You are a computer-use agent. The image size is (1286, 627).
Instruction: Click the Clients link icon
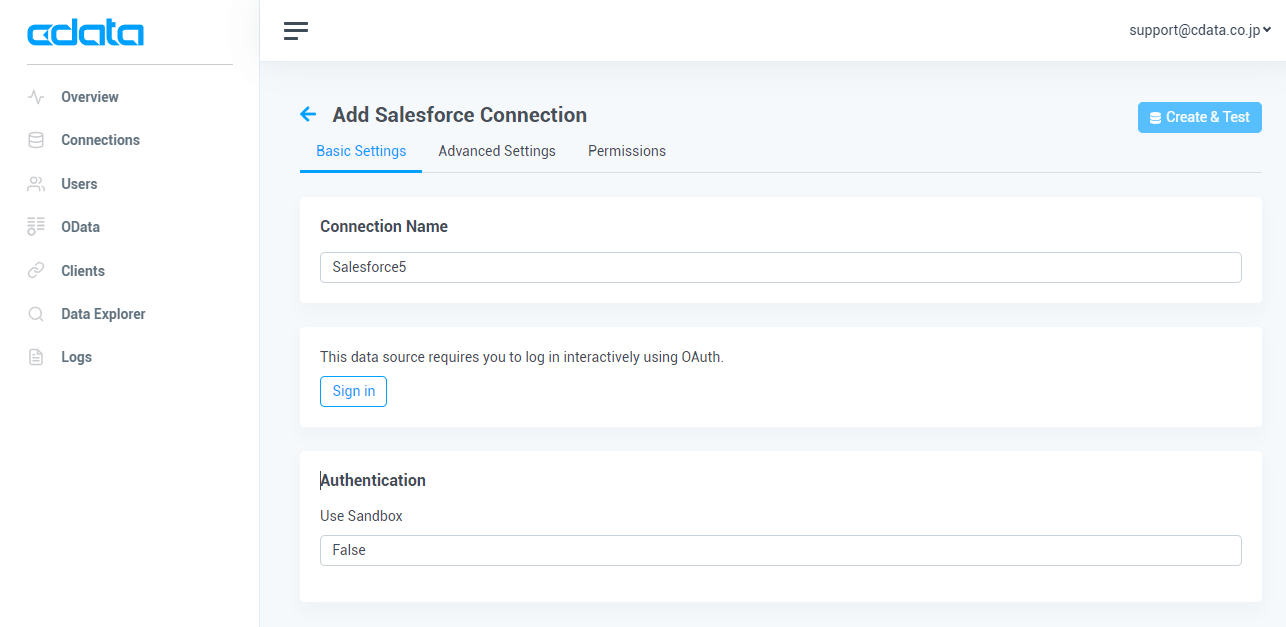36,271
